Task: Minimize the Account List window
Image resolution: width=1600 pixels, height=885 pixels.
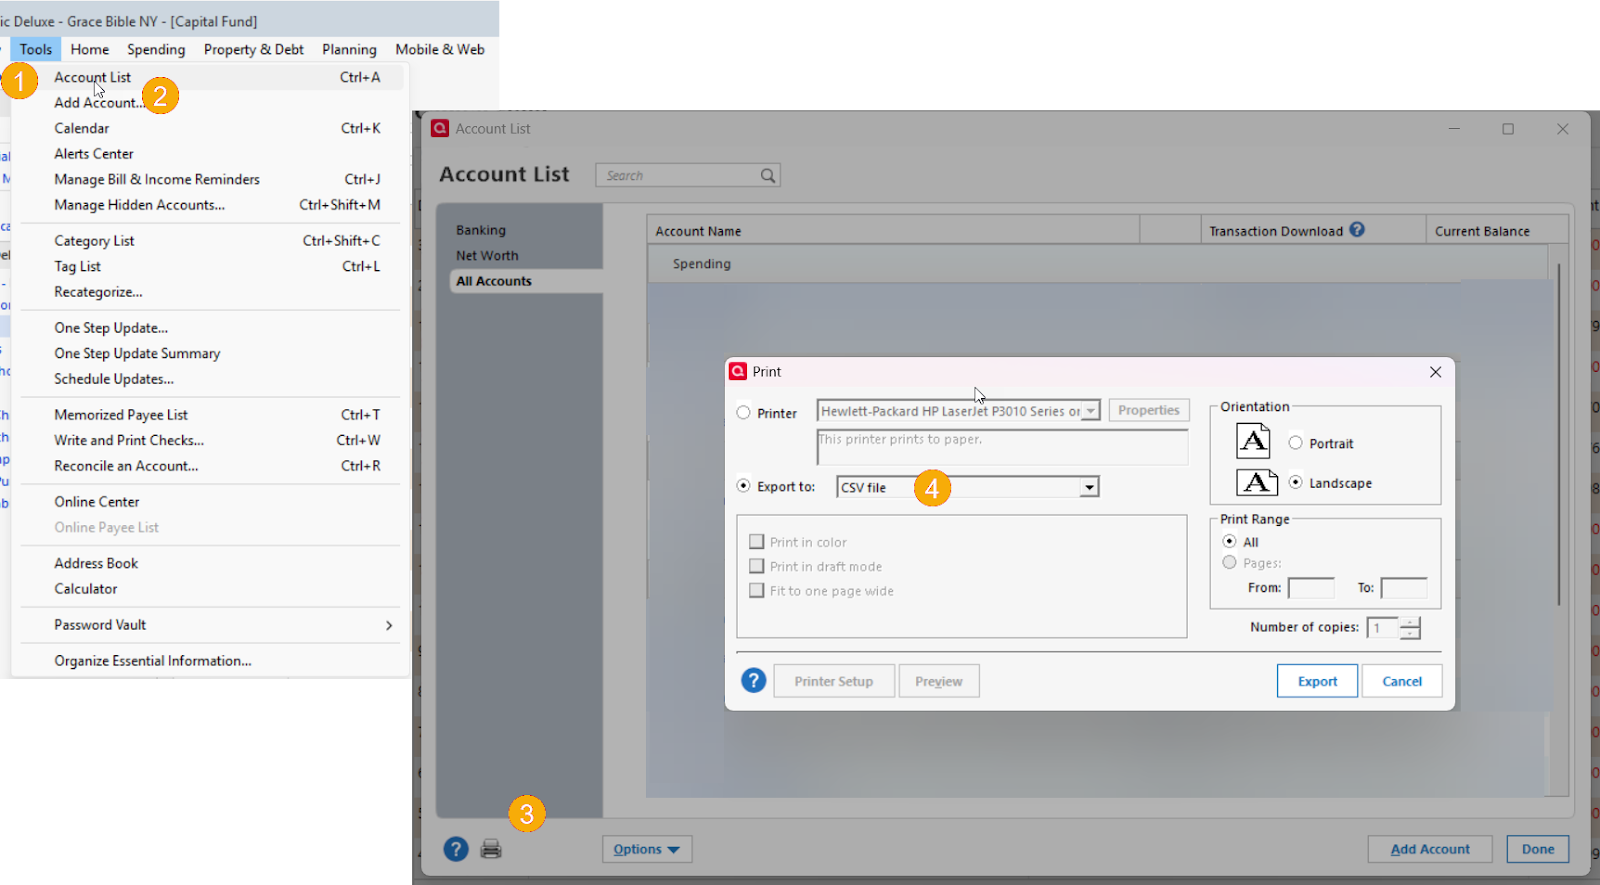Action: point(1454,129)
